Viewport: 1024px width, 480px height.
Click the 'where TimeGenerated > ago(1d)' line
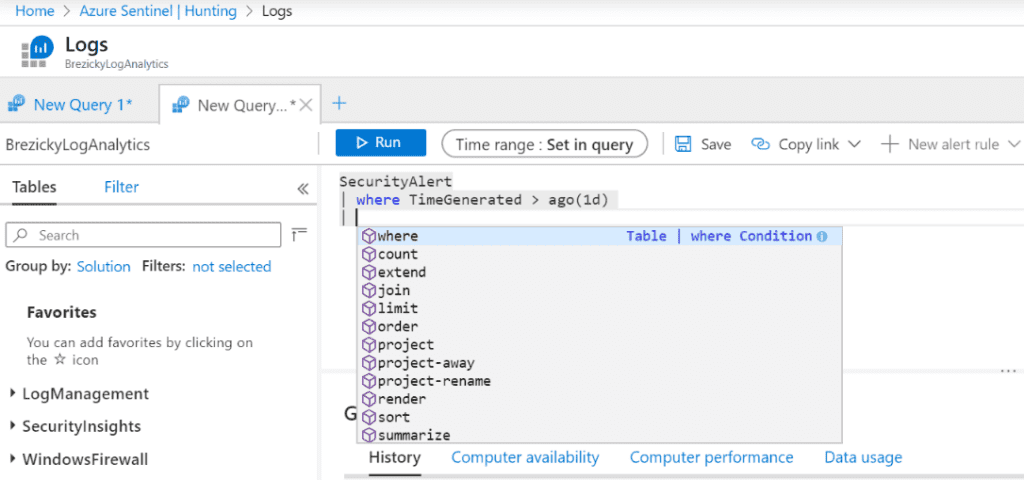coord(482,200)
